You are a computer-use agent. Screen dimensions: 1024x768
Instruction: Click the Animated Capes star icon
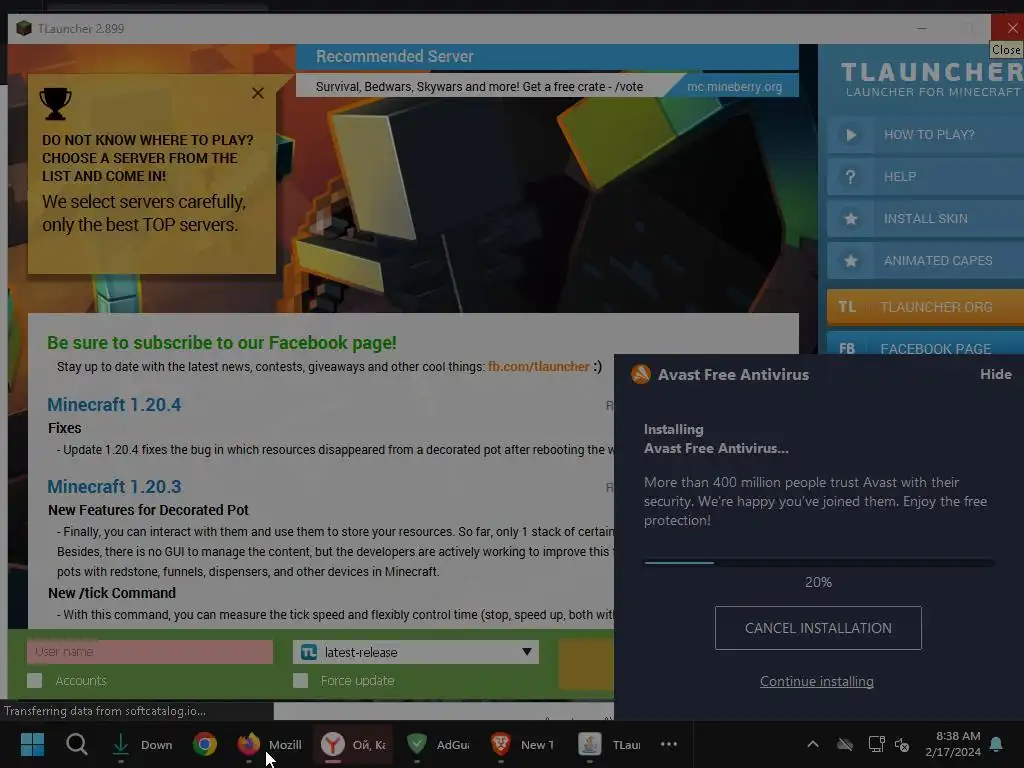click(x=850, y=261)
